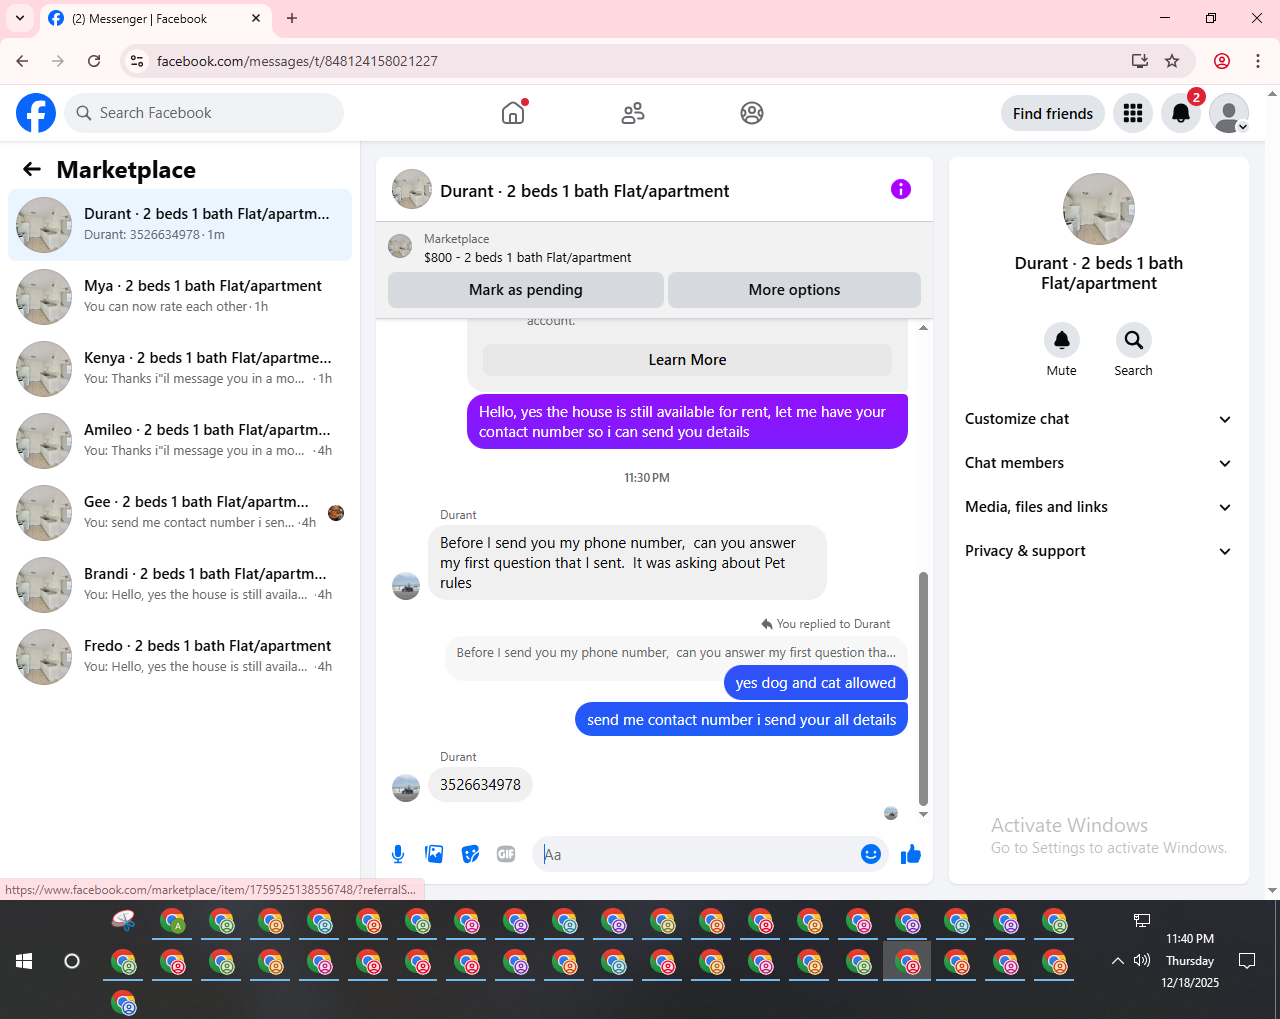Open the Kenya conversation

point(180,369)
